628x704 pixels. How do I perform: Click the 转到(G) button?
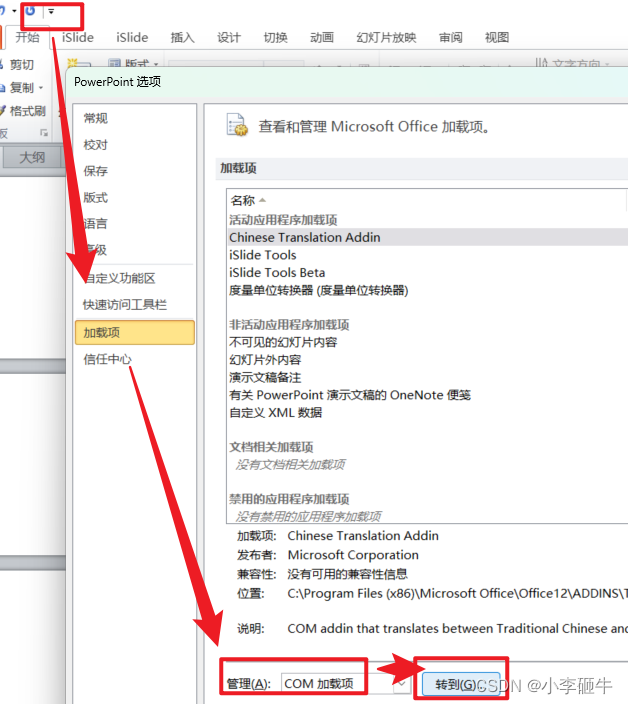tap(461, 684)
